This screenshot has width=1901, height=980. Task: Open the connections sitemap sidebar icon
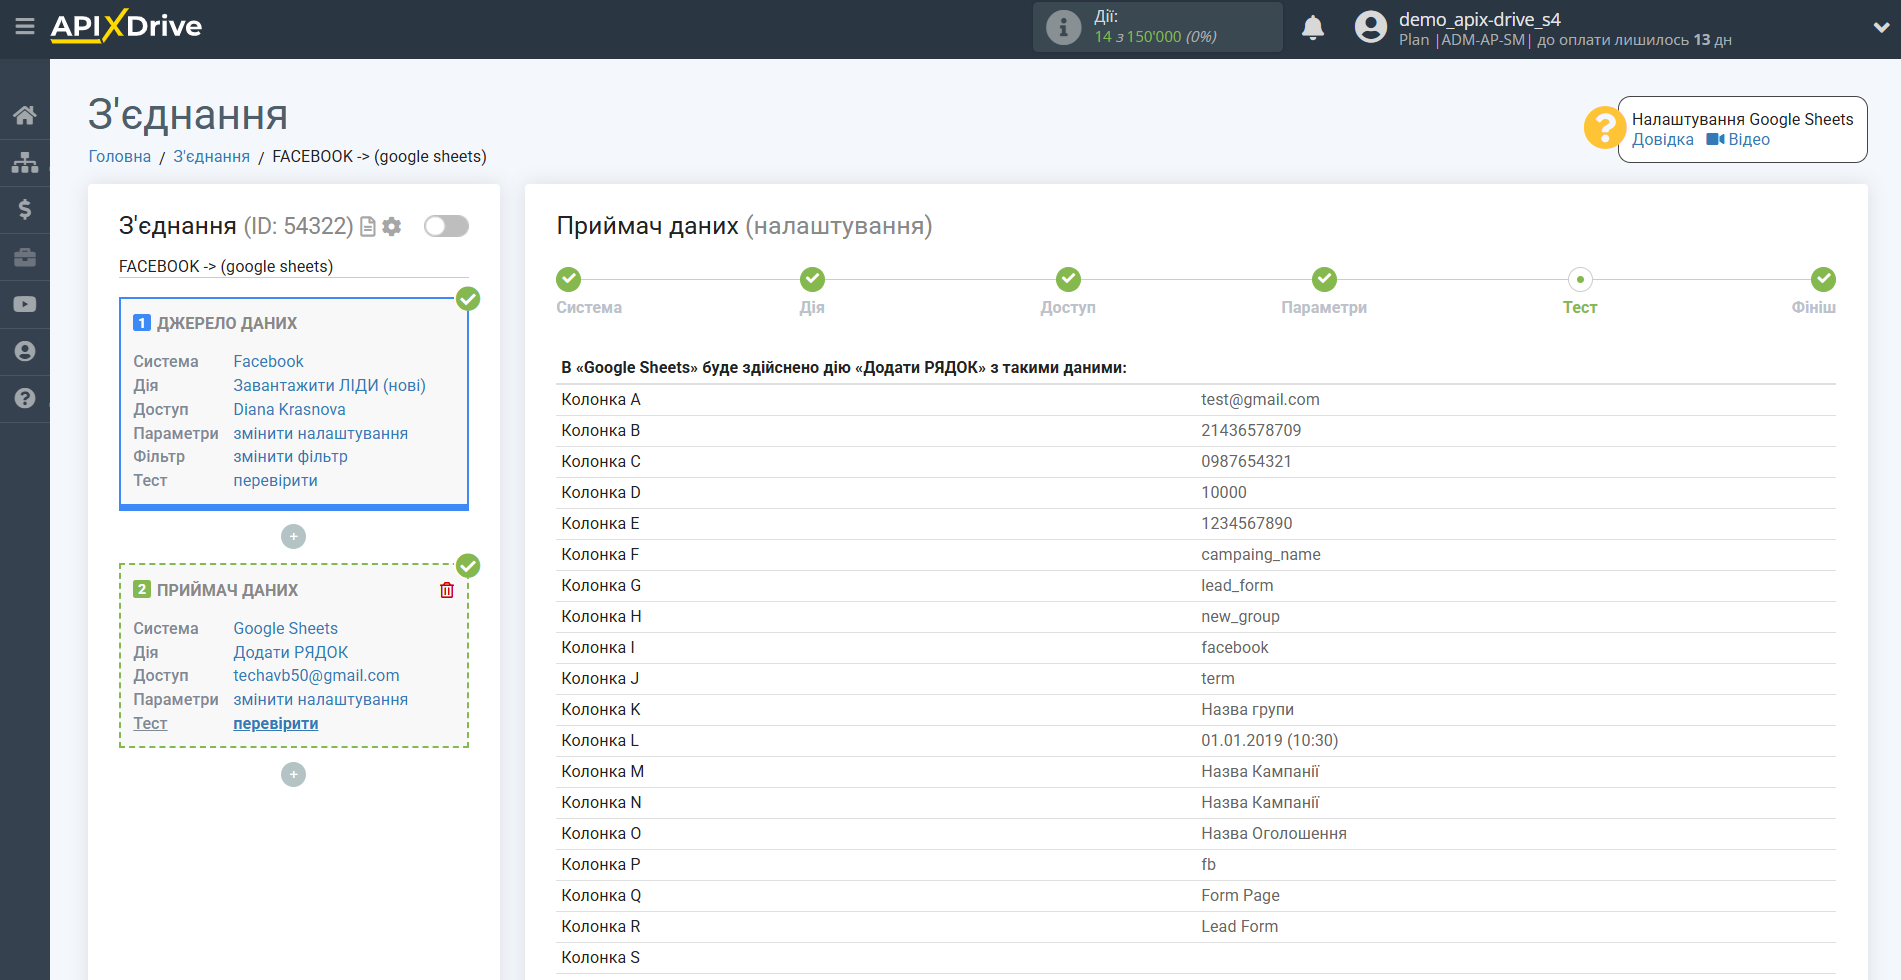25,162
